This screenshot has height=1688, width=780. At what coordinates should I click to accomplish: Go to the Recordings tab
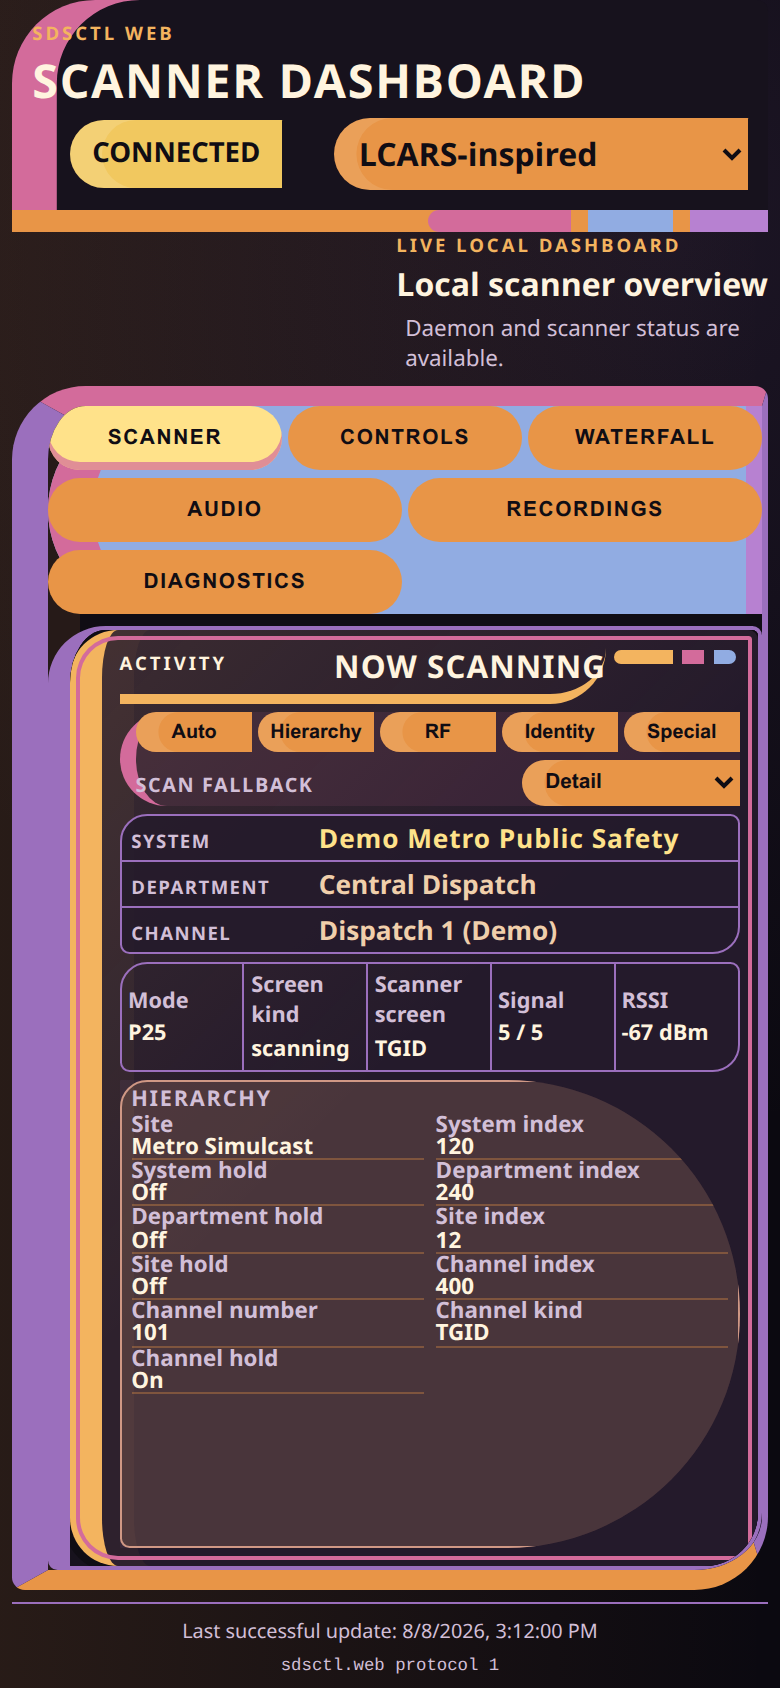pos(585,508)
